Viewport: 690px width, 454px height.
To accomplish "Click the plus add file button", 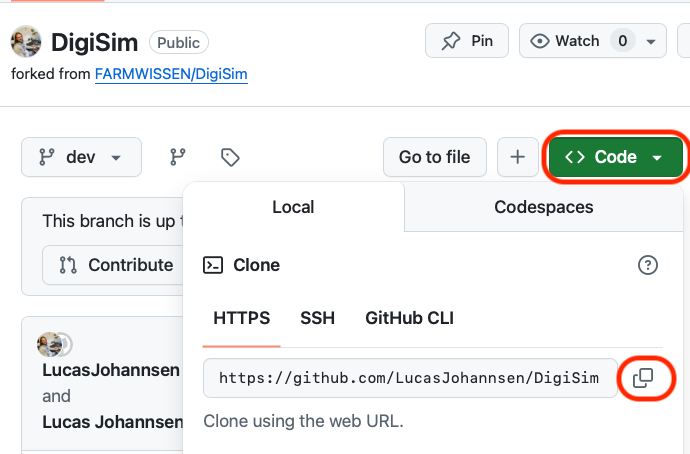I will pos(517,157).
